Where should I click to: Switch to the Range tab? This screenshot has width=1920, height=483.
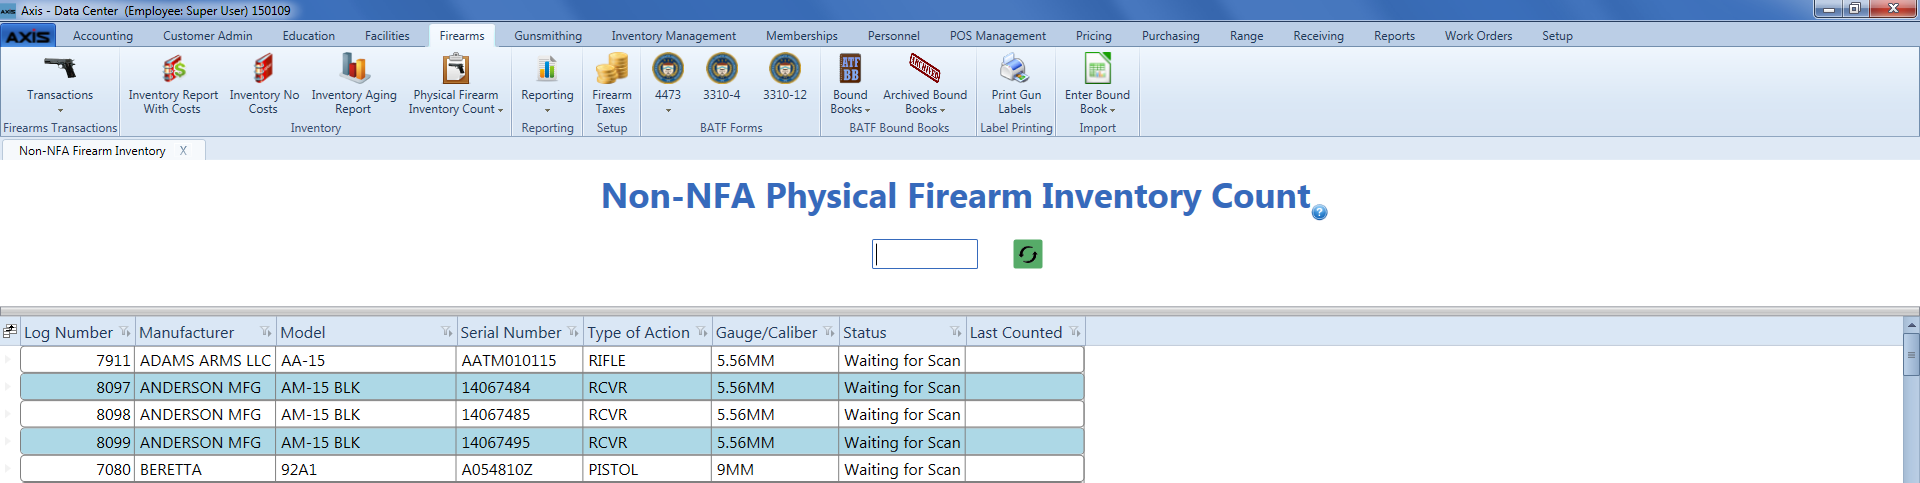click(x=1246, y=36)
